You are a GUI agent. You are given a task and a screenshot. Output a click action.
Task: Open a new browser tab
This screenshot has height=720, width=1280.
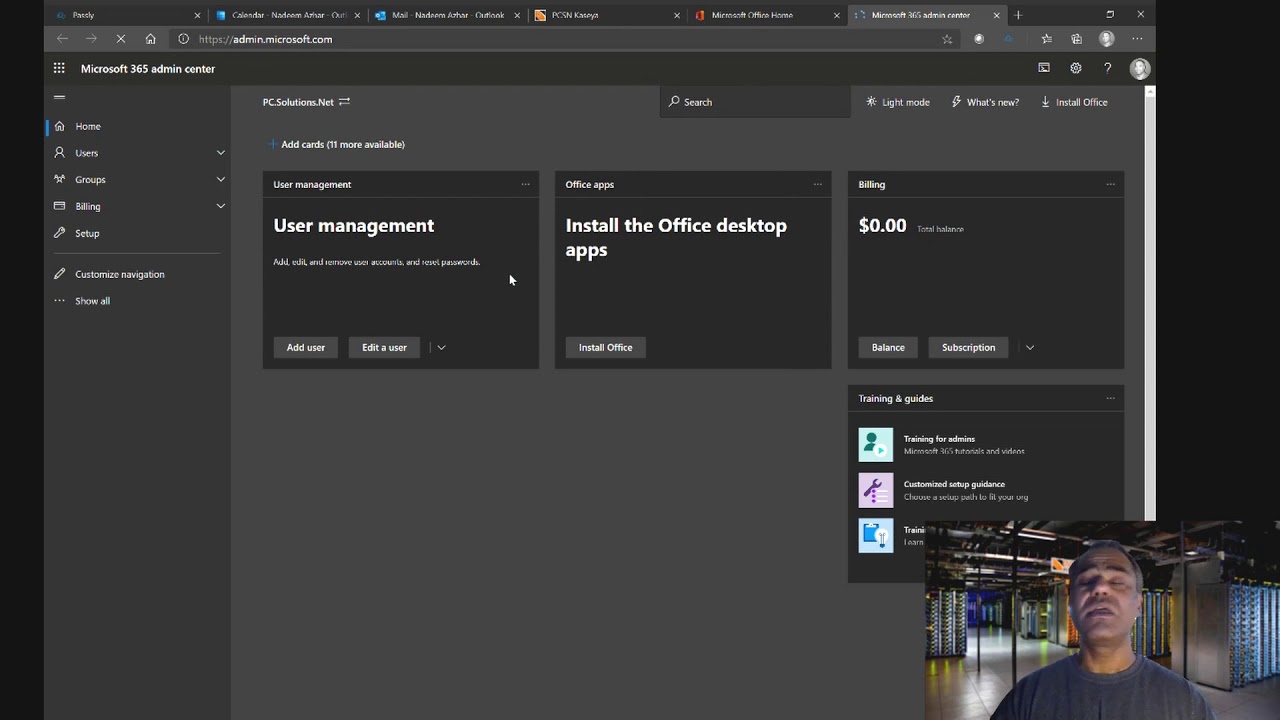[x=1018, y=15]
